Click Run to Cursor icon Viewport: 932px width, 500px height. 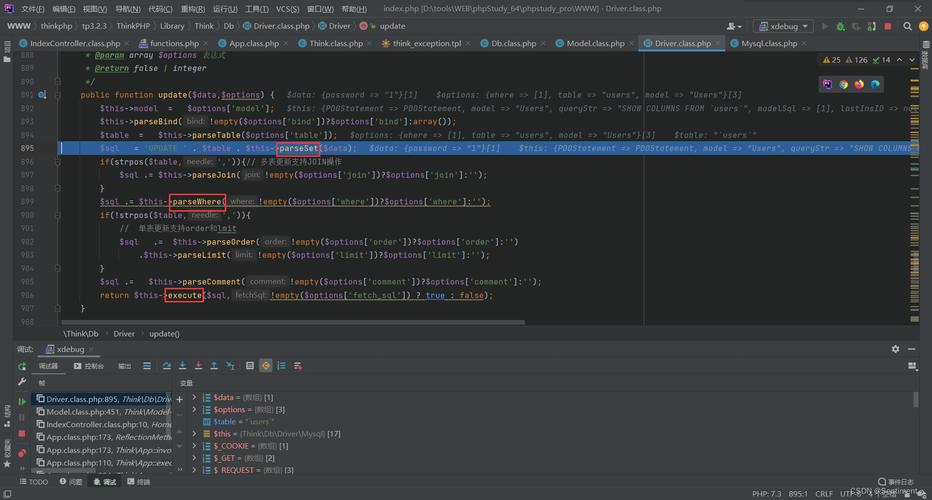(x=230, y=366)
